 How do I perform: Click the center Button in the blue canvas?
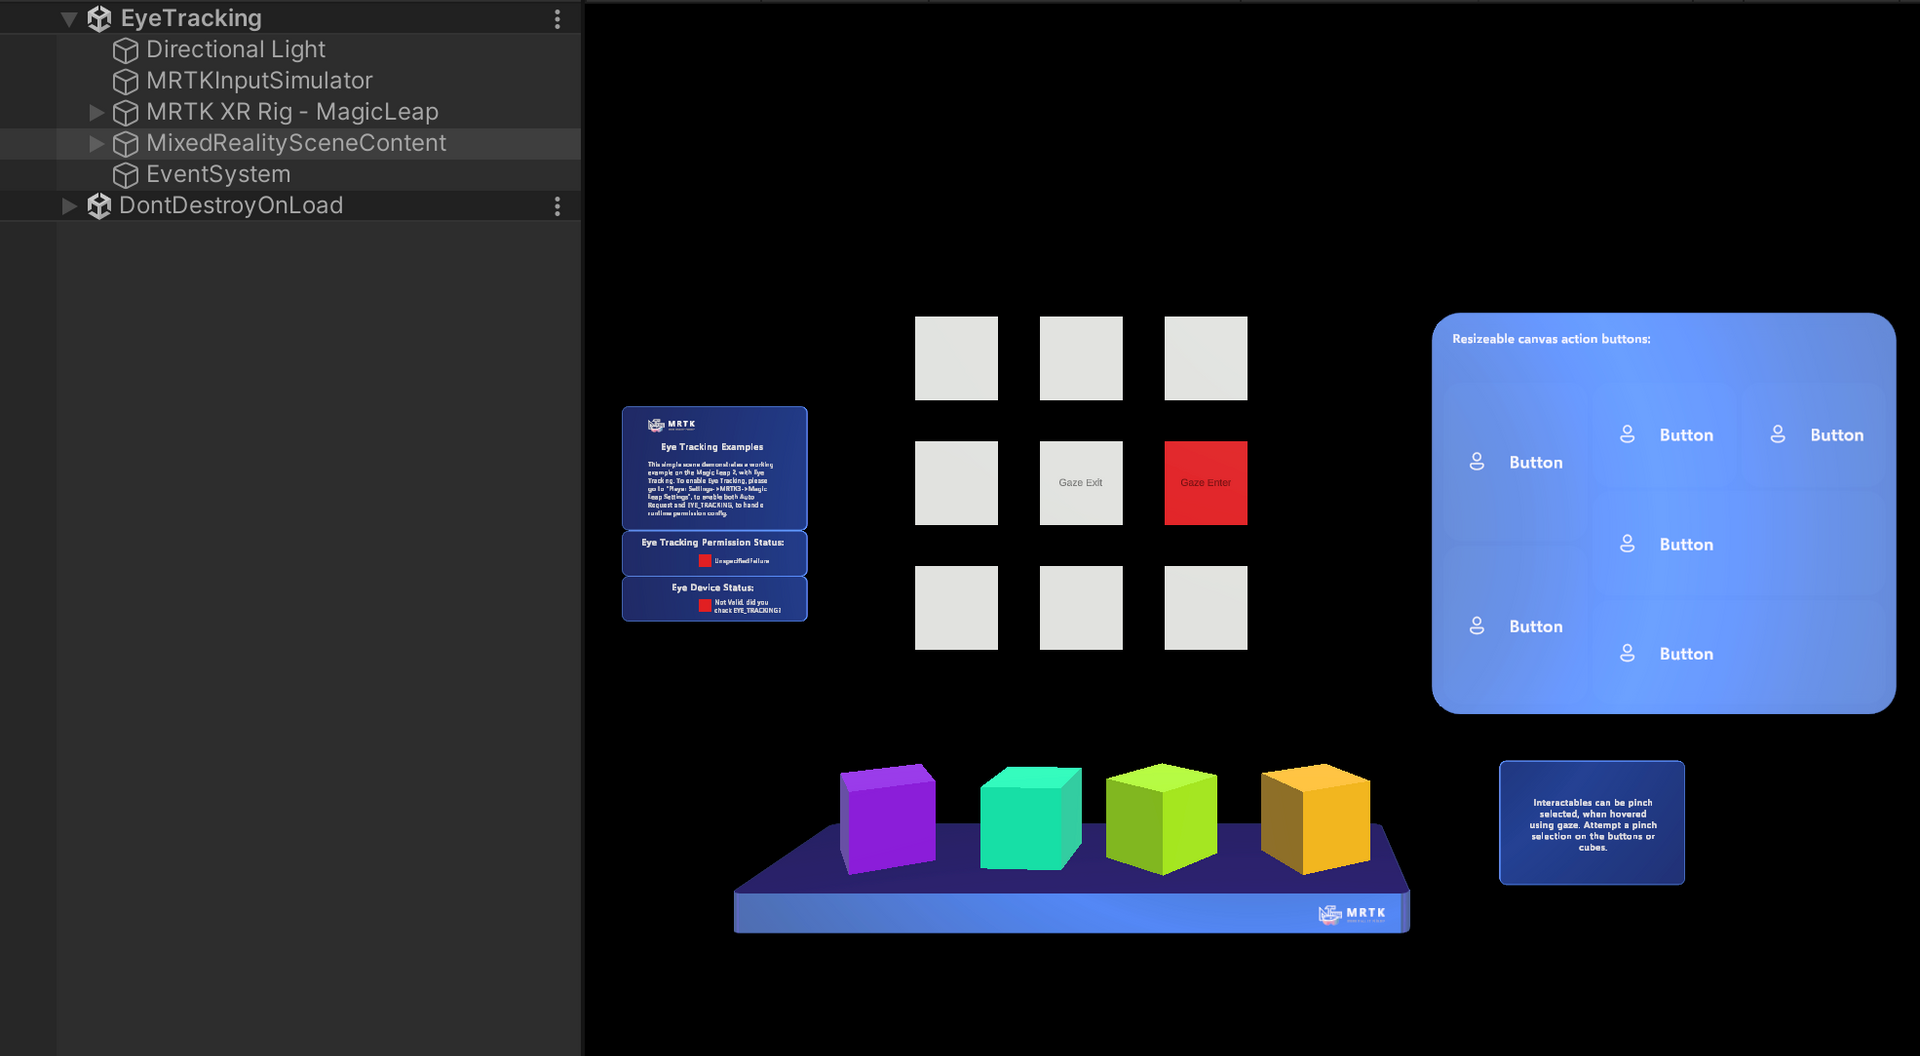[x=1686, y=543]
